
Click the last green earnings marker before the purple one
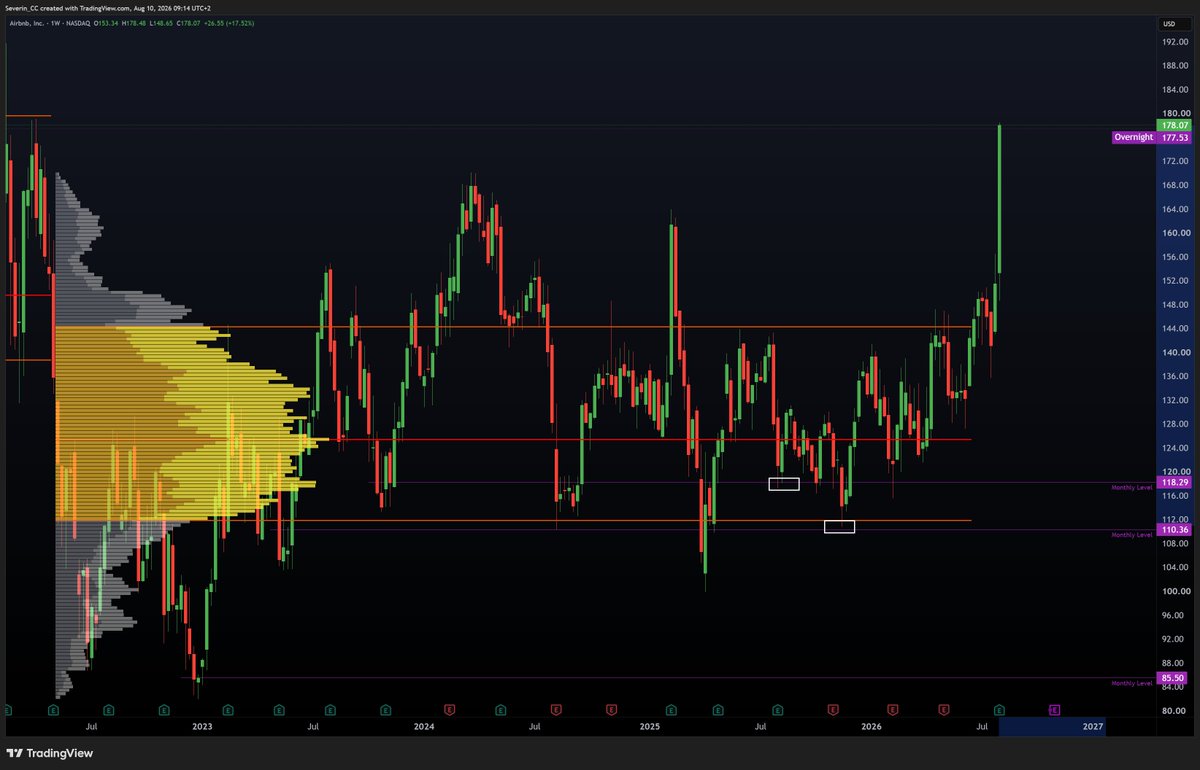998,709
